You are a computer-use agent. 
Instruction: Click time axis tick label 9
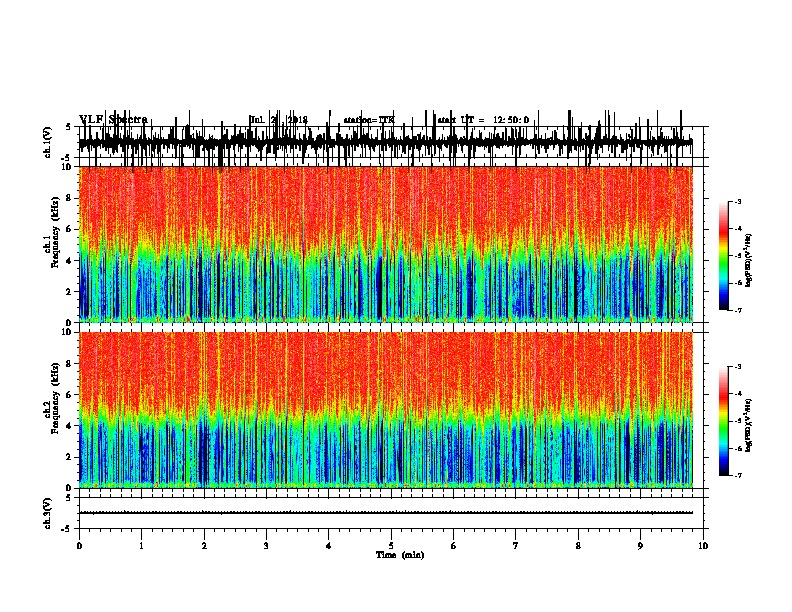coord(640,546)
